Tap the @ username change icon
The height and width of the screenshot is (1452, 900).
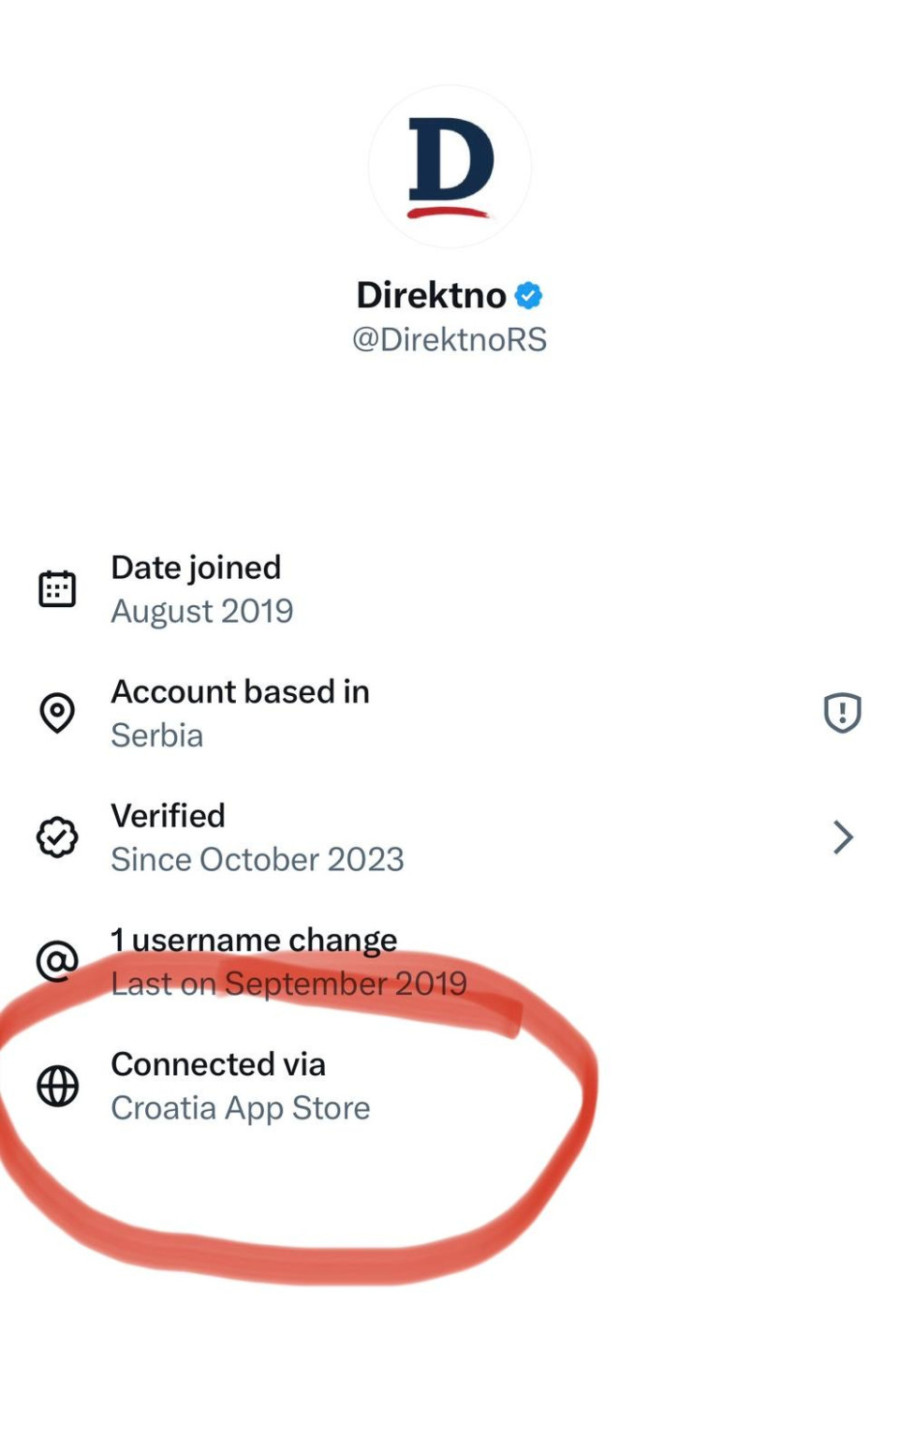tap(57, 961)
